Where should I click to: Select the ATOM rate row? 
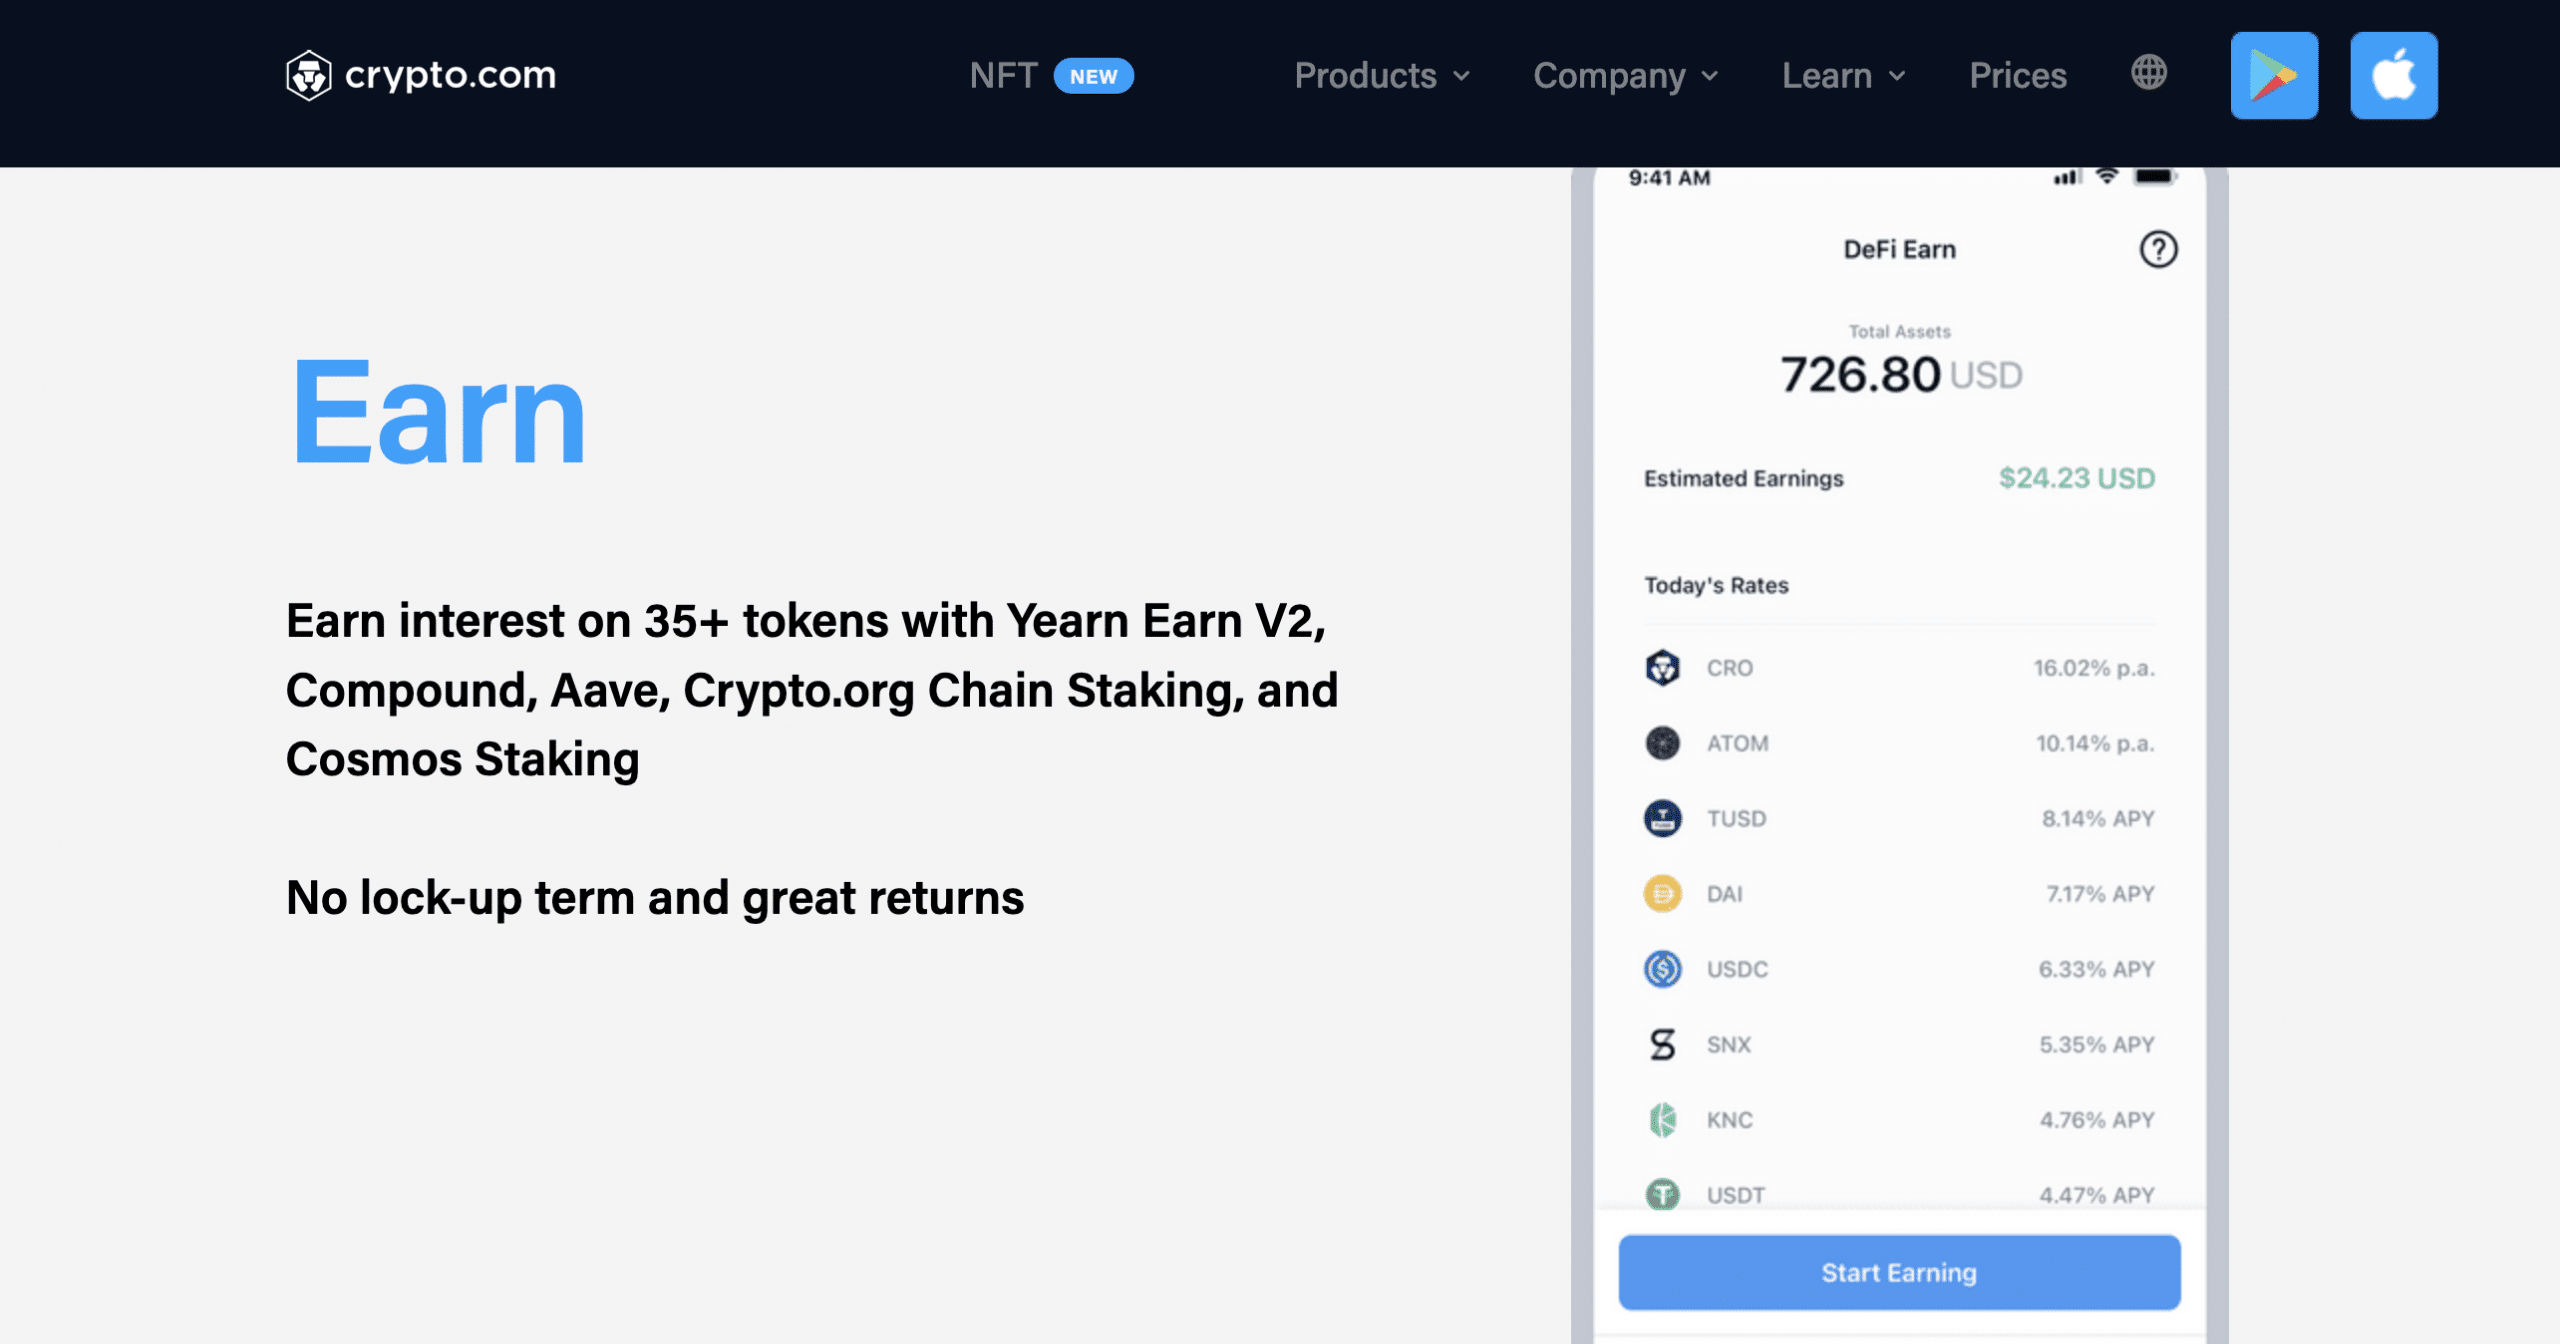coord(1899,743)
